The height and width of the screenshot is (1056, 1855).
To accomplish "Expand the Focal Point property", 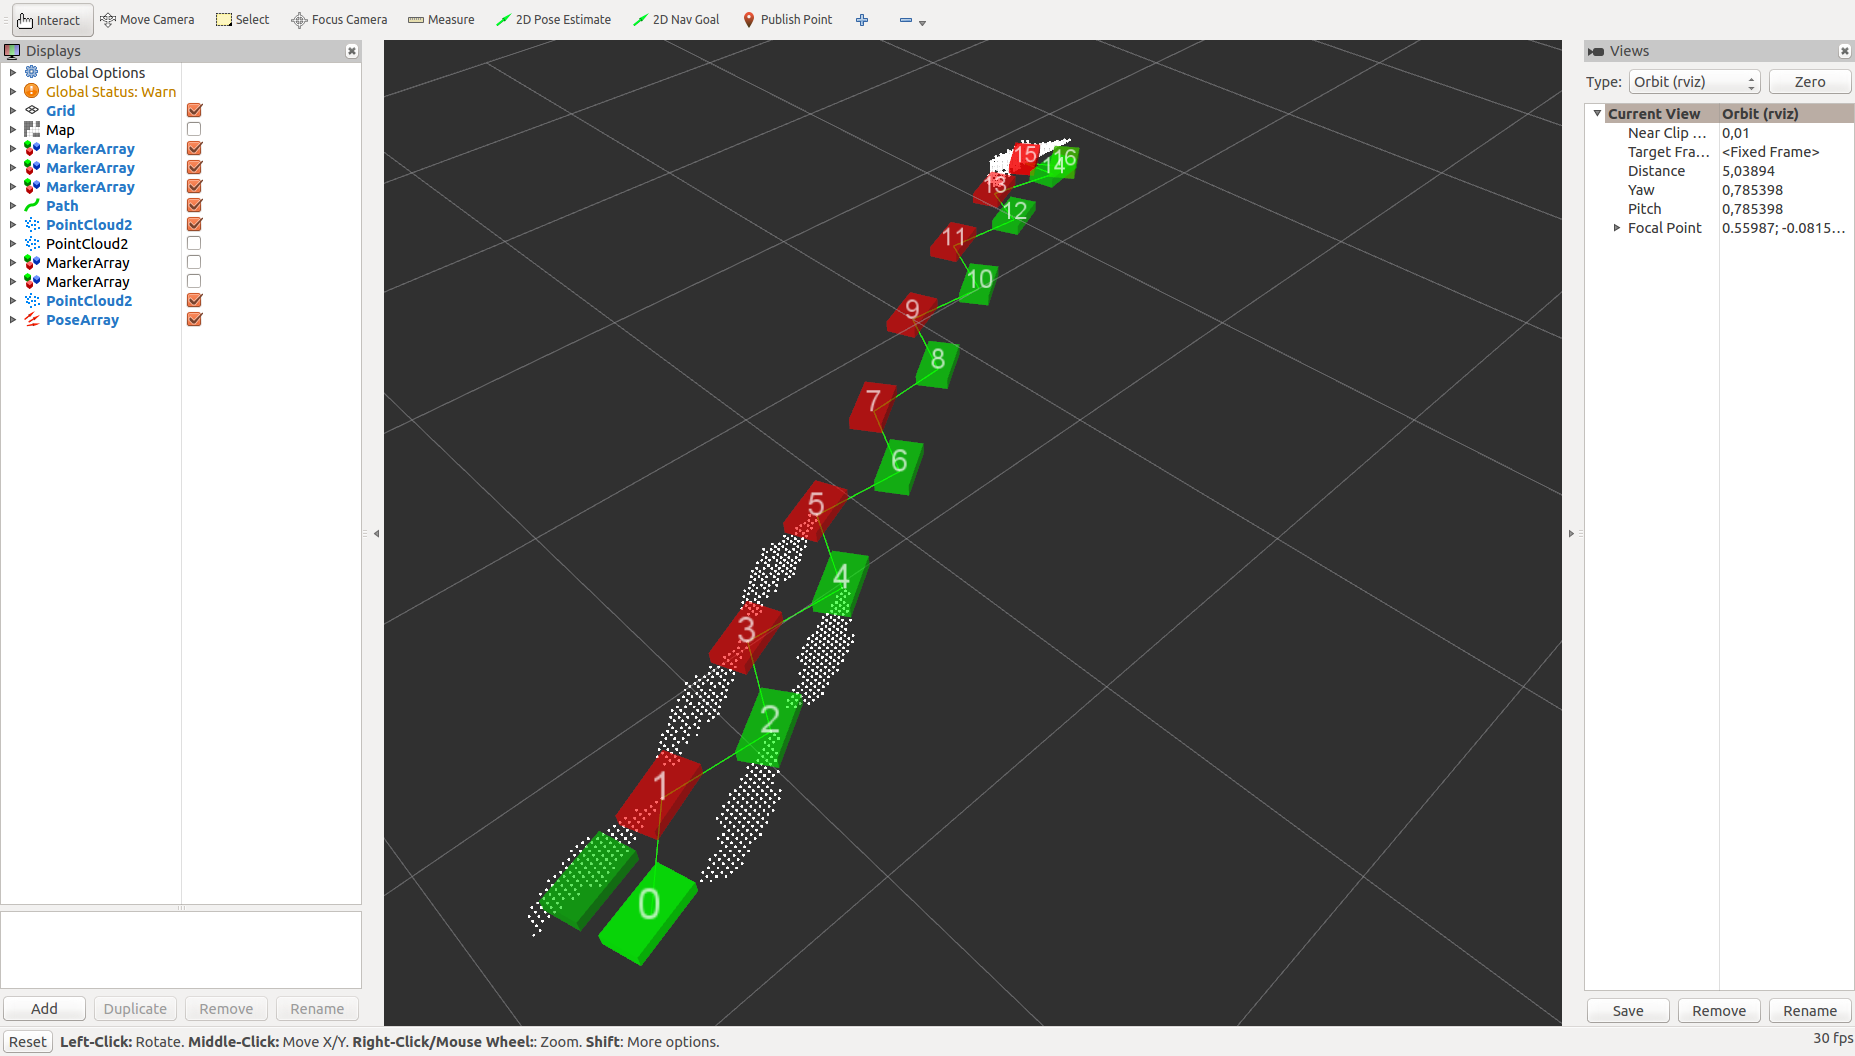I will point(1617,228).
